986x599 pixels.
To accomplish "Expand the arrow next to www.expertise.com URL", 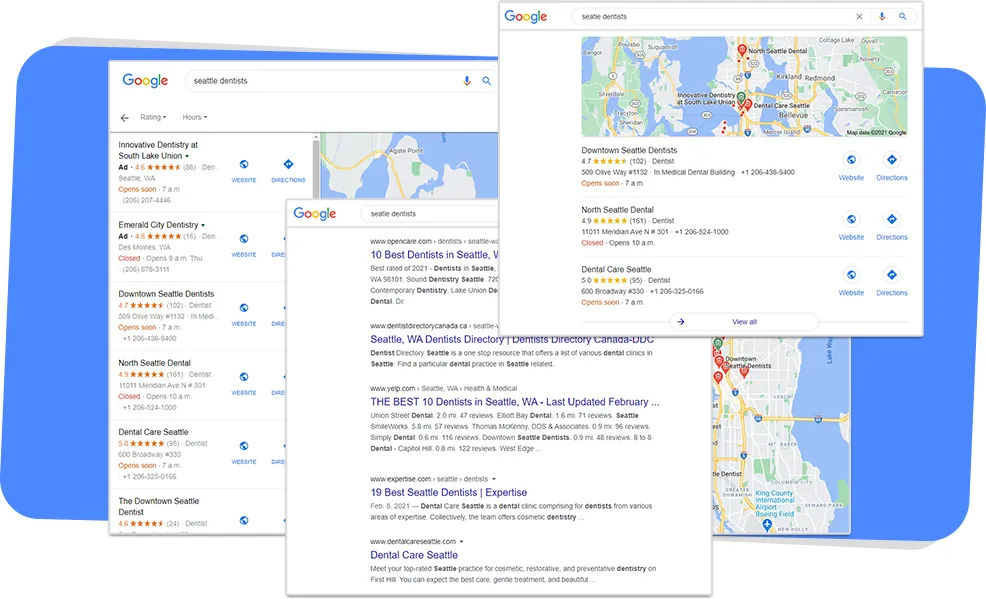I will pyautogui.click(x=494, y=480).
